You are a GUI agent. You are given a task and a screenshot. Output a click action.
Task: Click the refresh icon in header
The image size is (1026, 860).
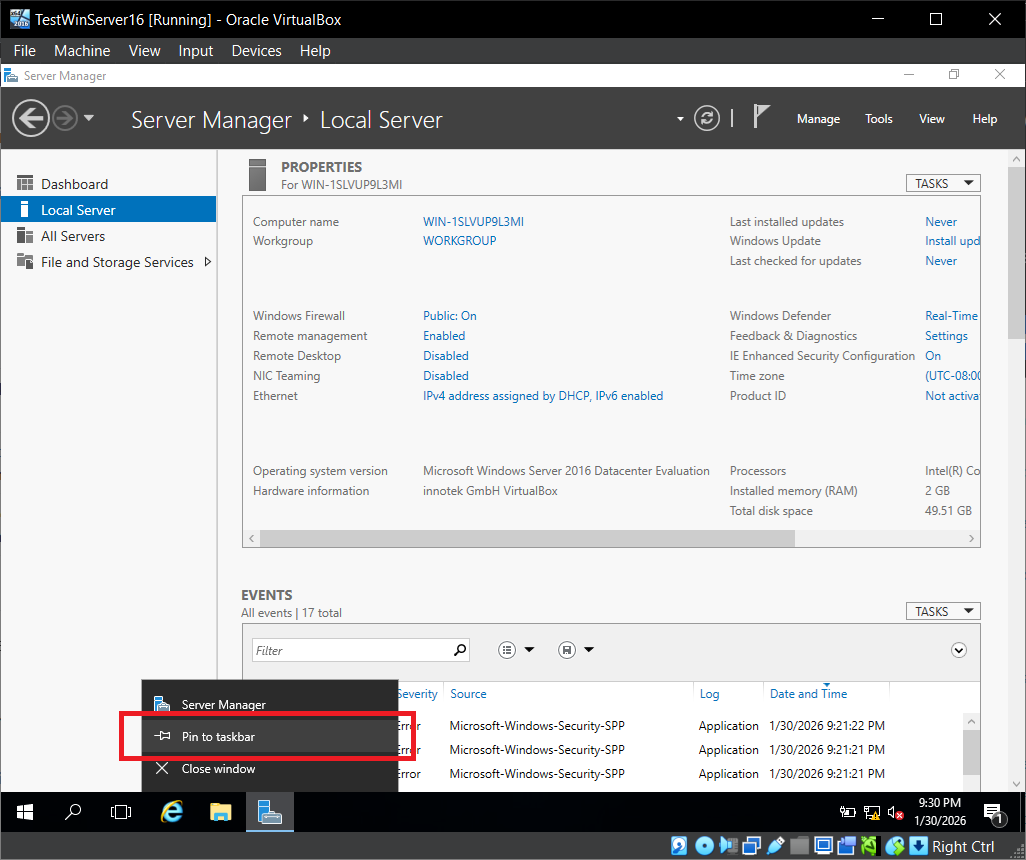707,119
